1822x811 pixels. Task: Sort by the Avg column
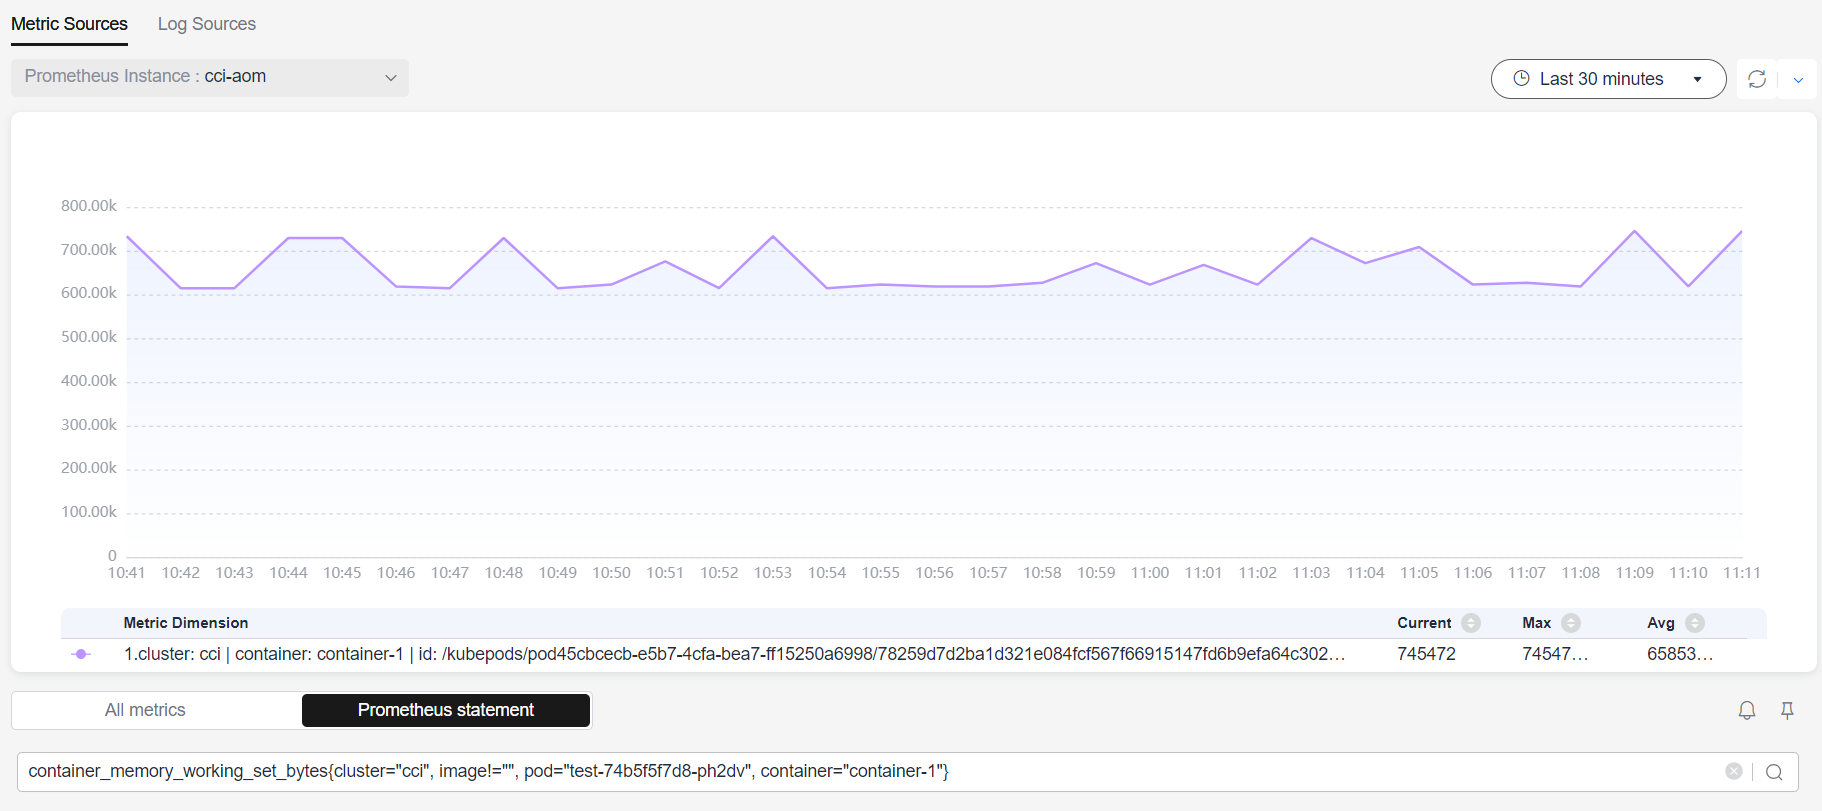click(x=1695, y=623)
